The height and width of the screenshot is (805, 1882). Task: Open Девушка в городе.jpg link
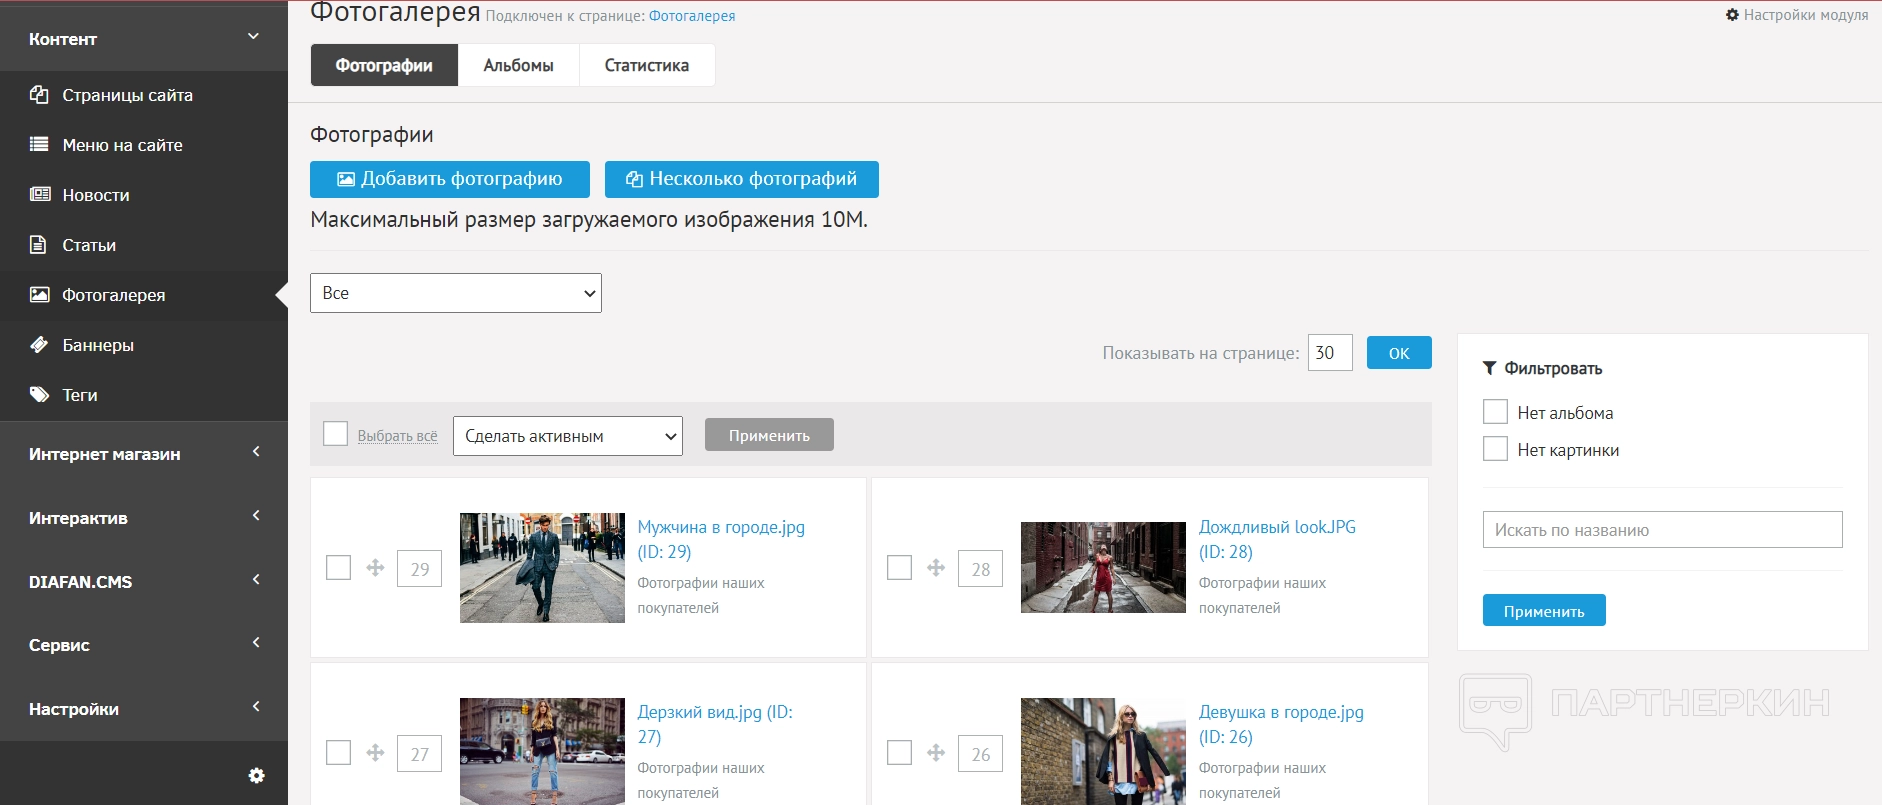click(x=1281, y=724)
